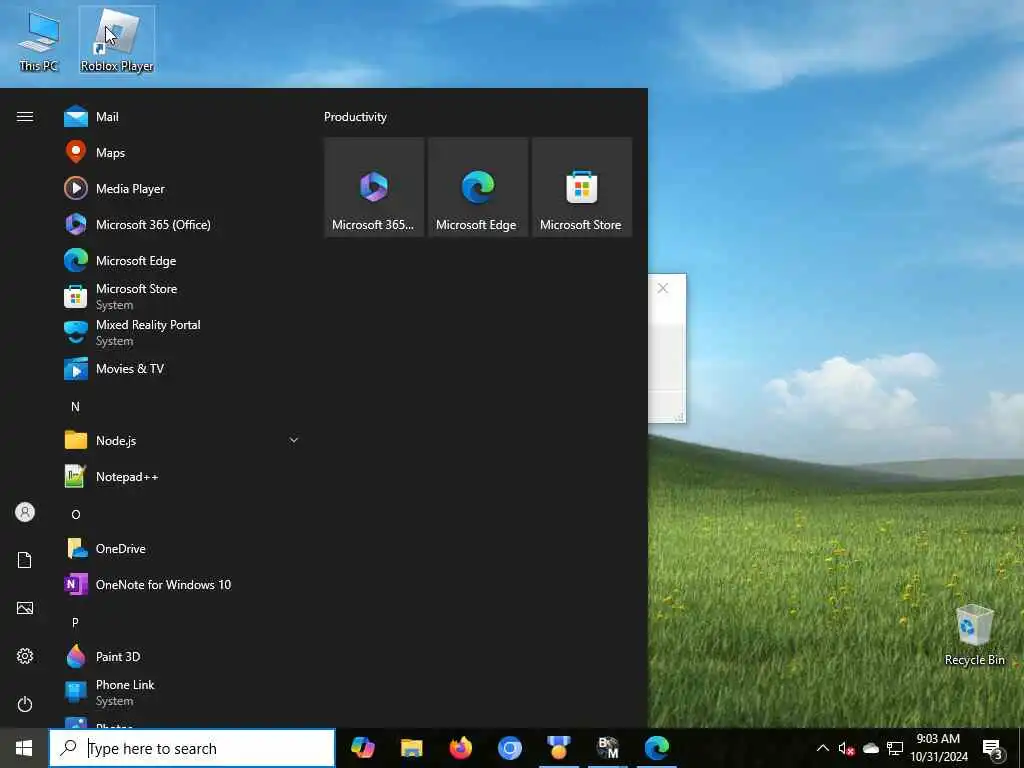
Task: Click the letter O section header
Action: [75, 515]
